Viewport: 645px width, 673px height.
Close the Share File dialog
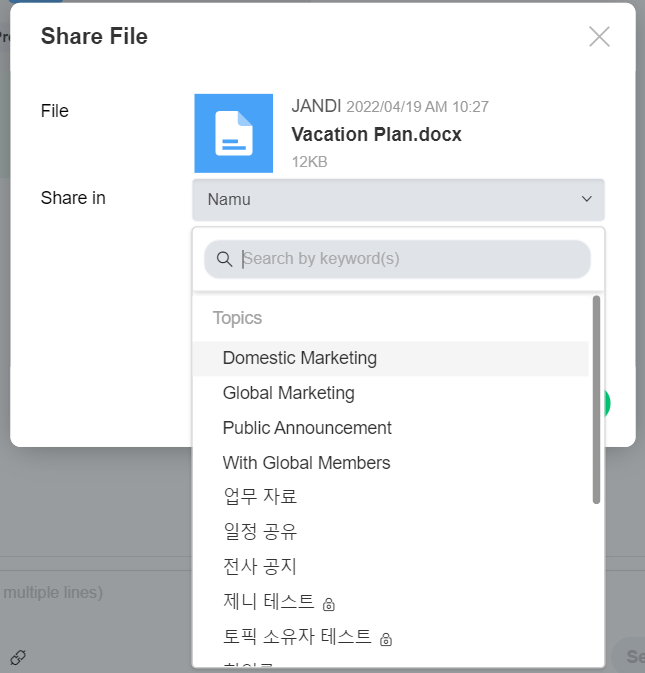(x=599, y=37)
